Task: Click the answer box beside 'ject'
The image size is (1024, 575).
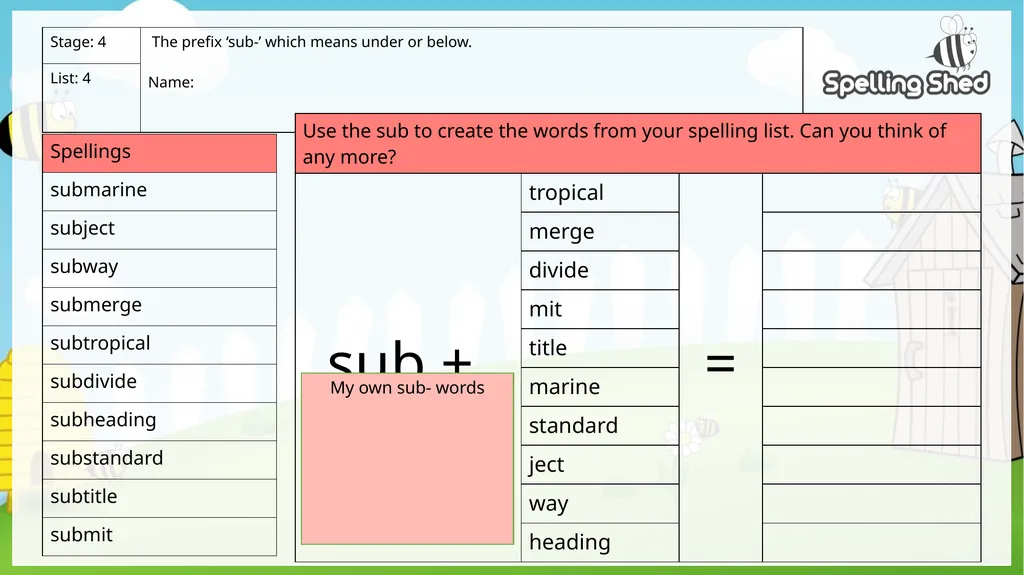Action: (x=871, y=465)
